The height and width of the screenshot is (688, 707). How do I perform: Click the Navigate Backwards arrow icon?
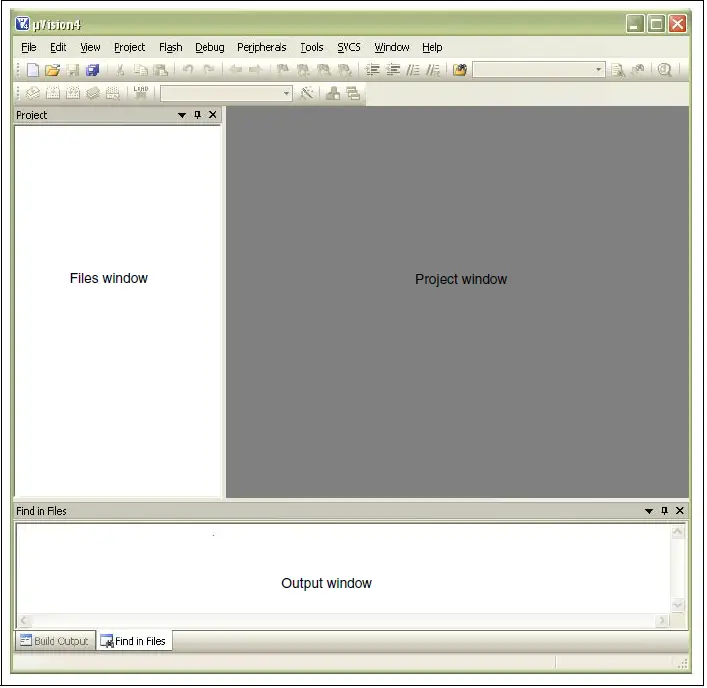(235, 70)
